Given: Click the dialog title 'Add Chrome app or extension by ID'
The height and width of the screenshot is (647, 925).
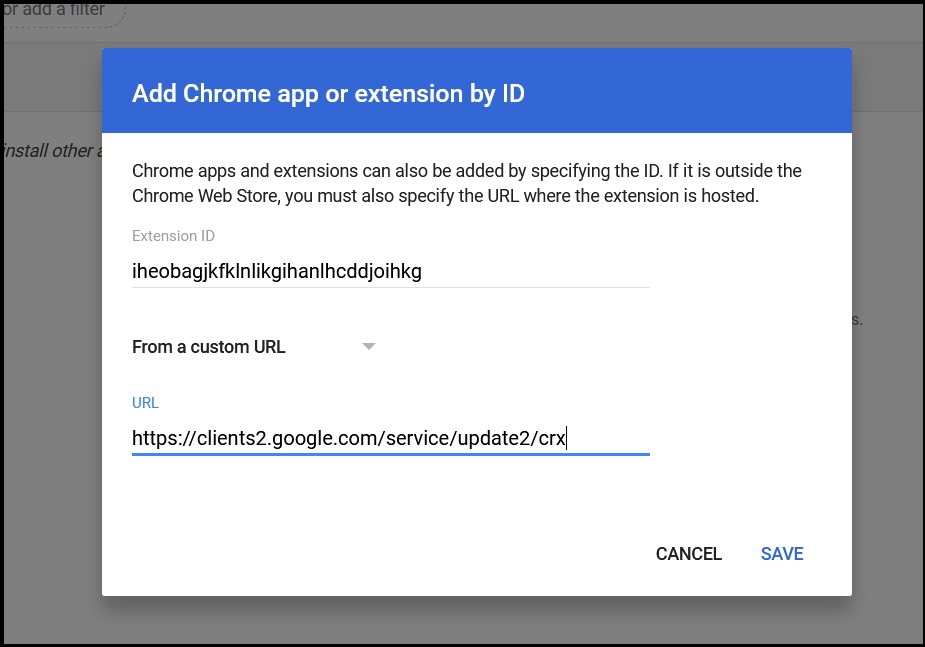Looking at the screenshot, I should (328, 93).
